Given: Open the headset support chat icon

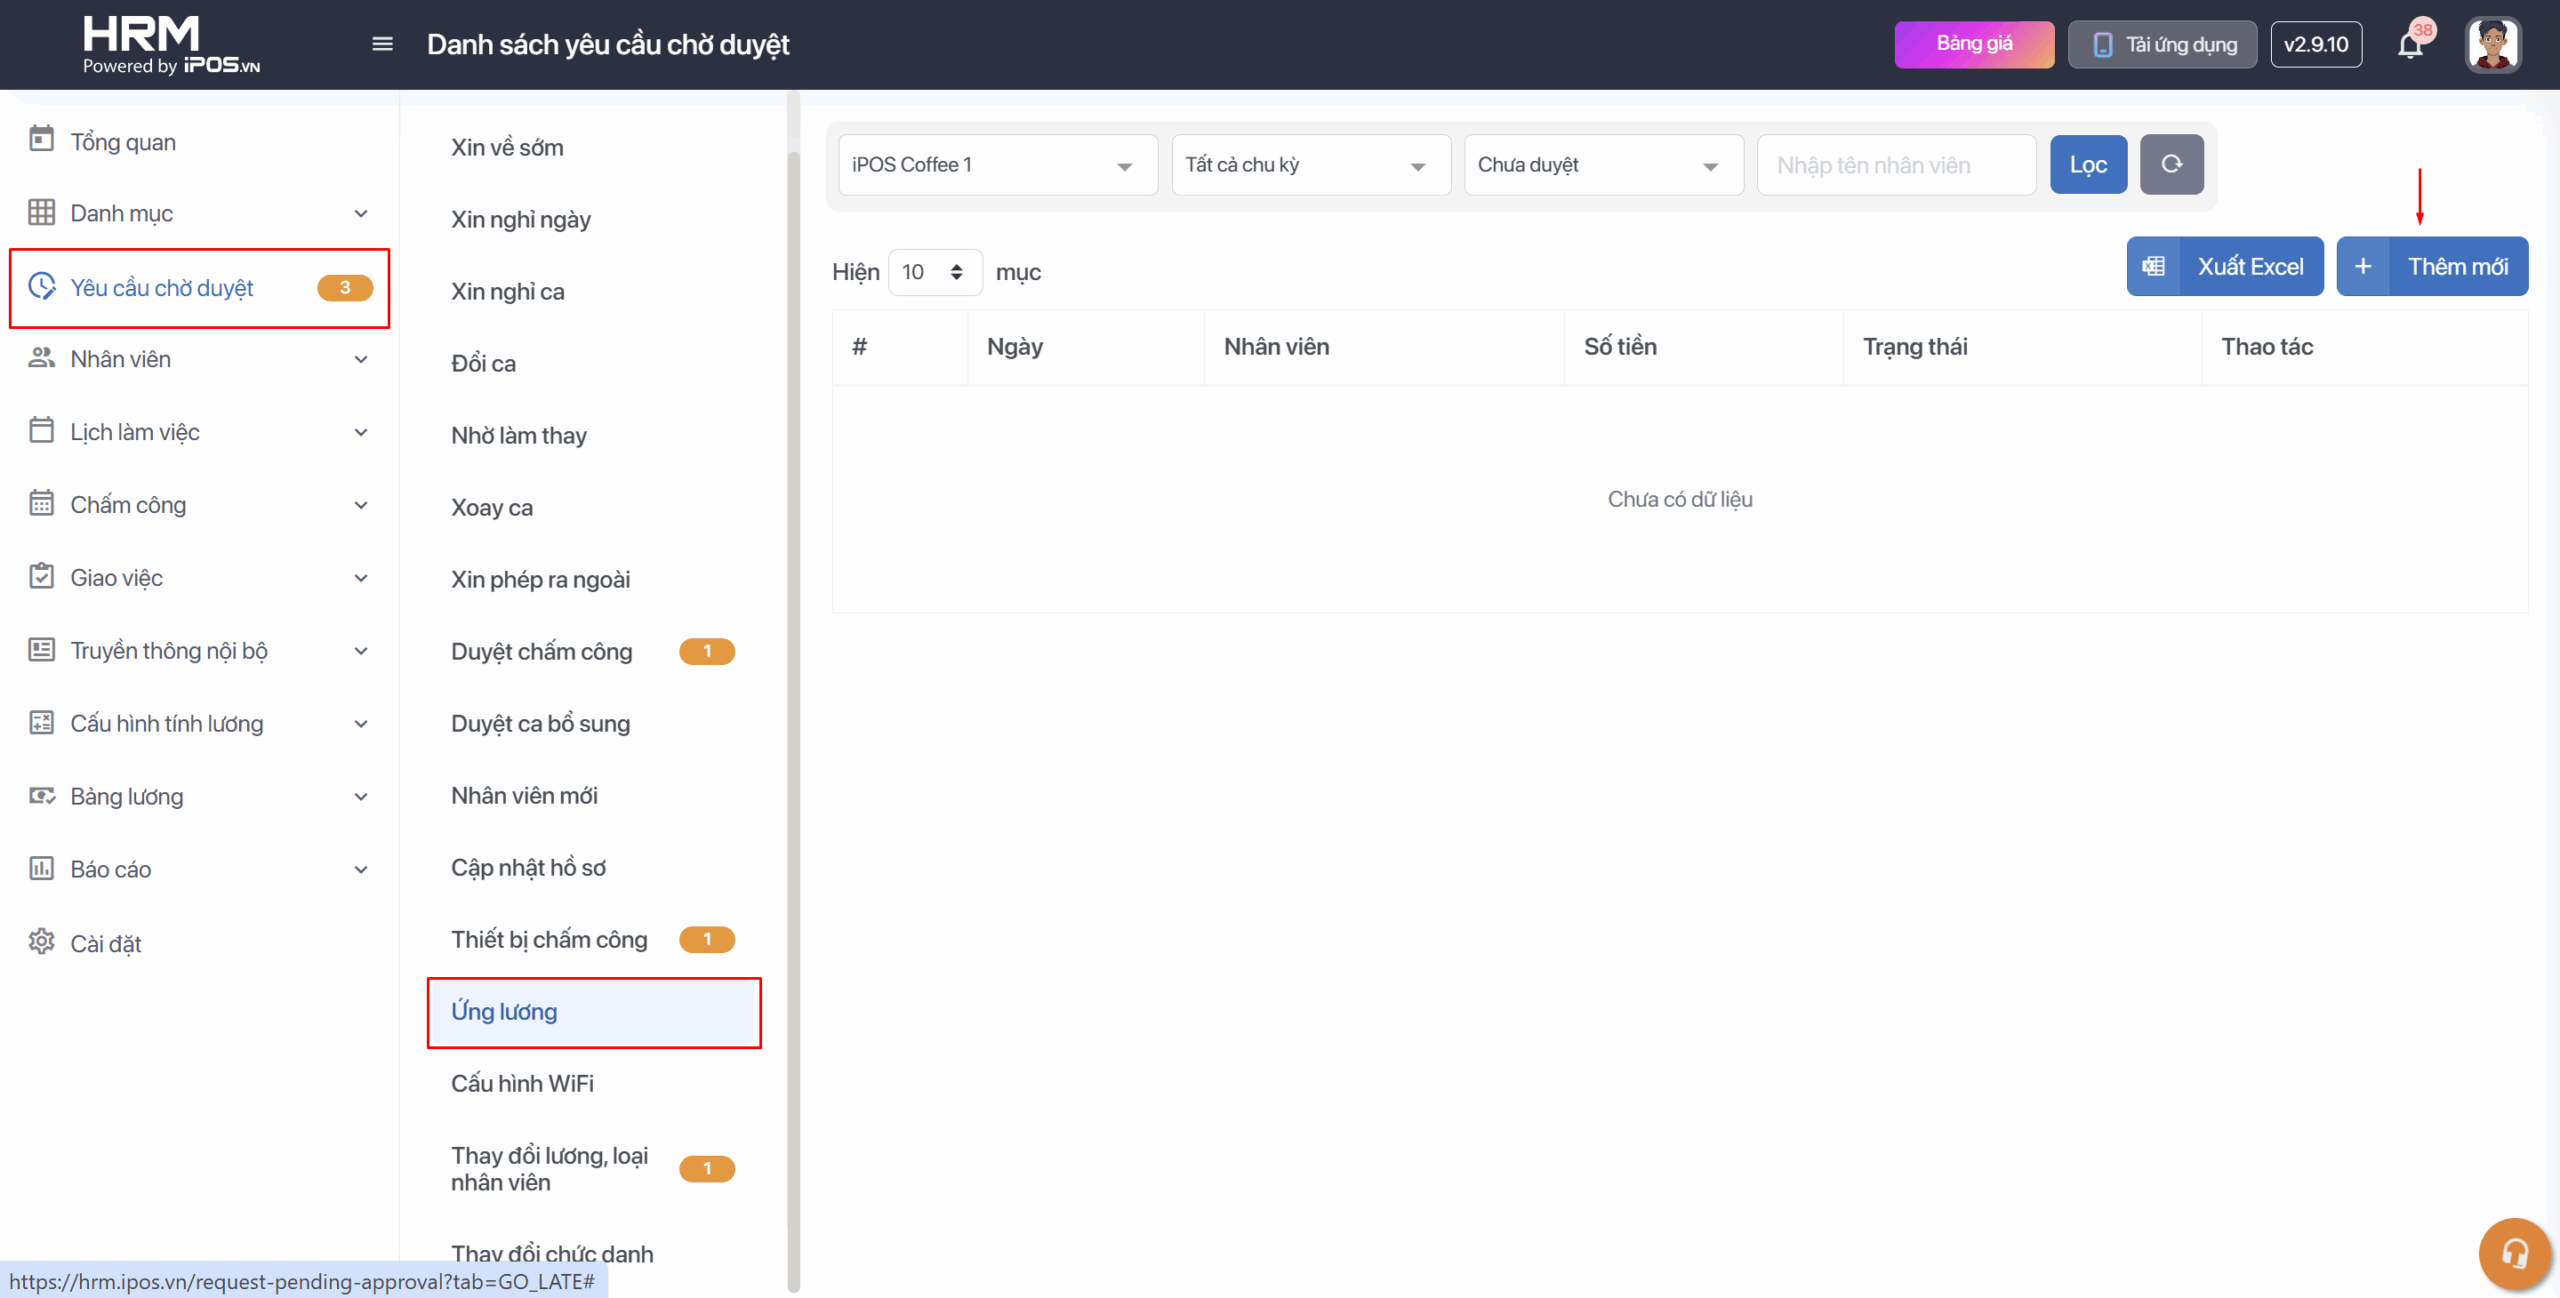Looking at the screenshot, I should 2514,1254.
